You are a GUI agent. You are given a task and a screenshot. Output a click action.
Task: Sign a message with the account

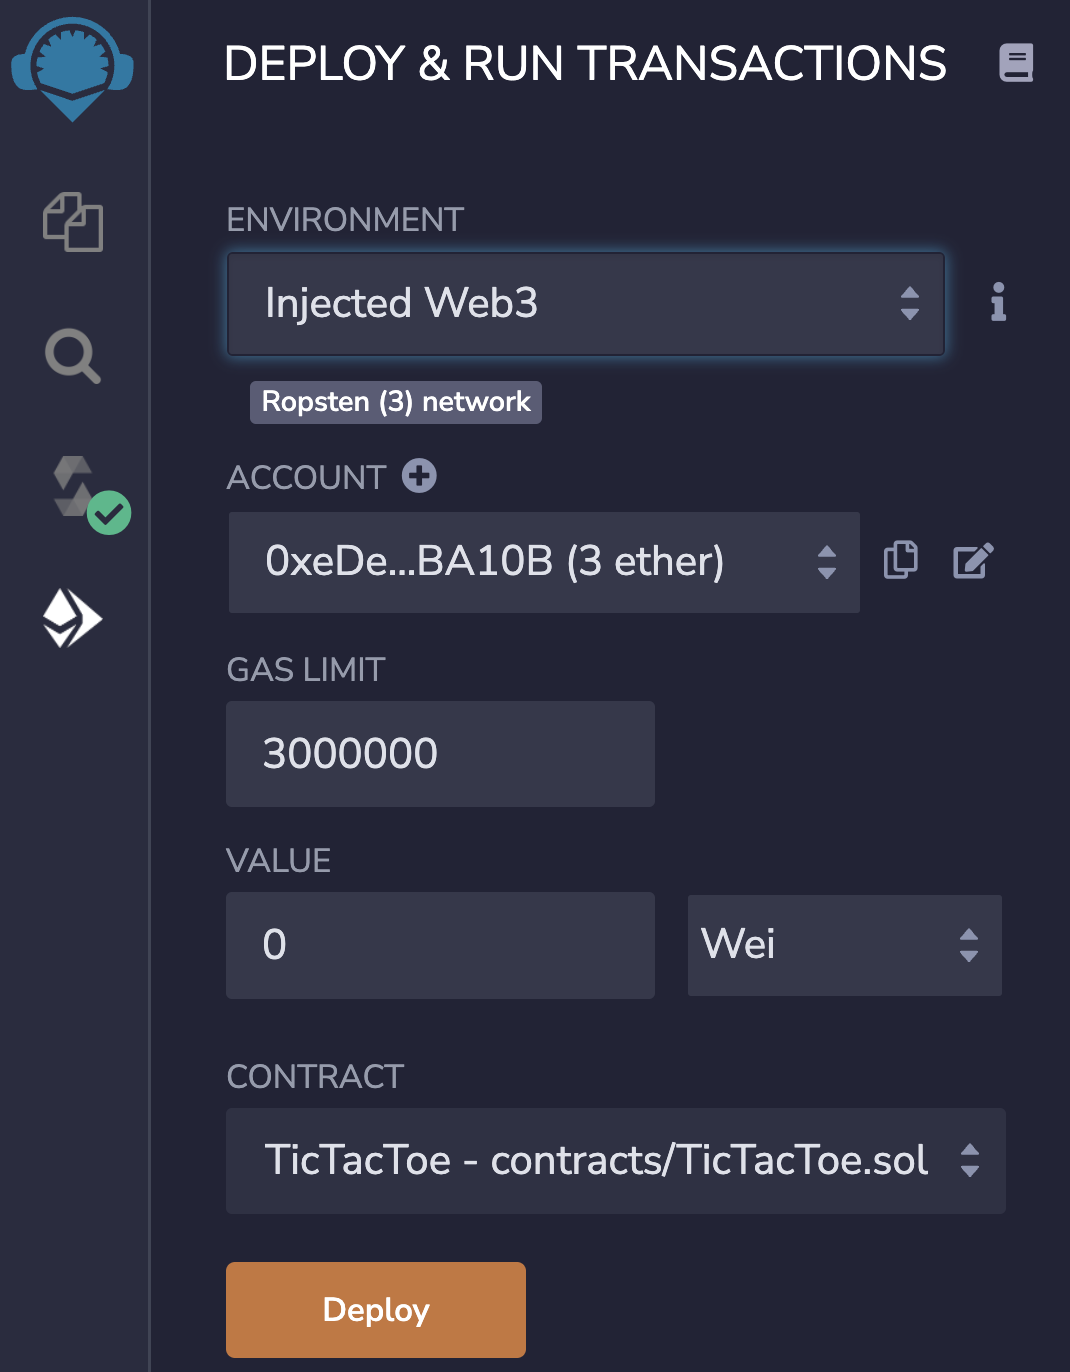click(973, 561)
